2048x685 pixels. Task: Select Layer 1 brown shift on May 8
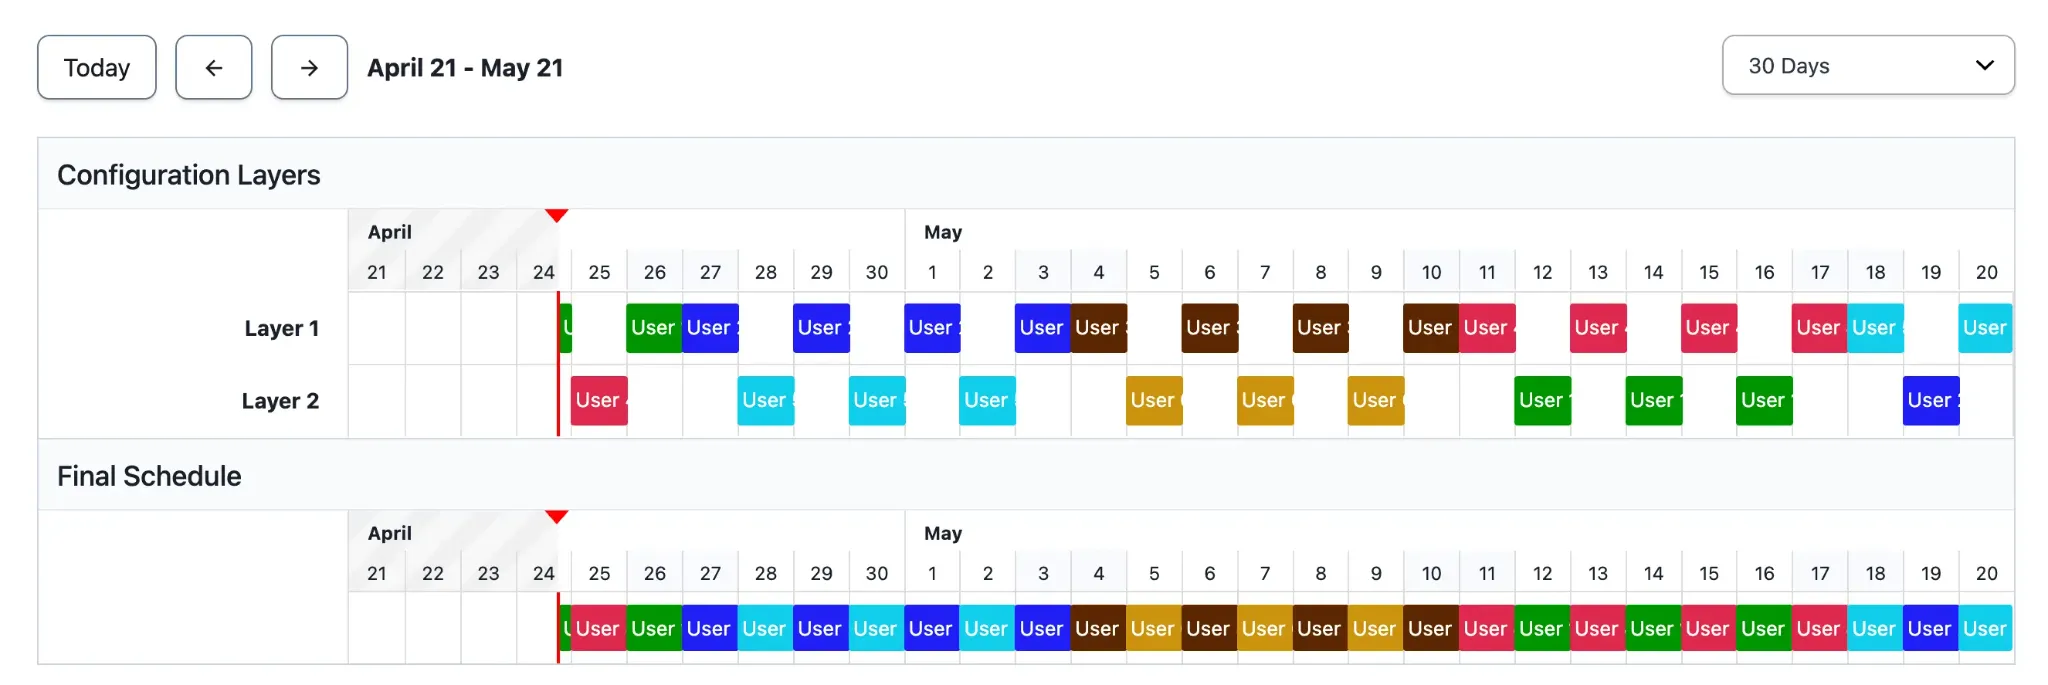pyautogui.click(x=1320, y=328)
